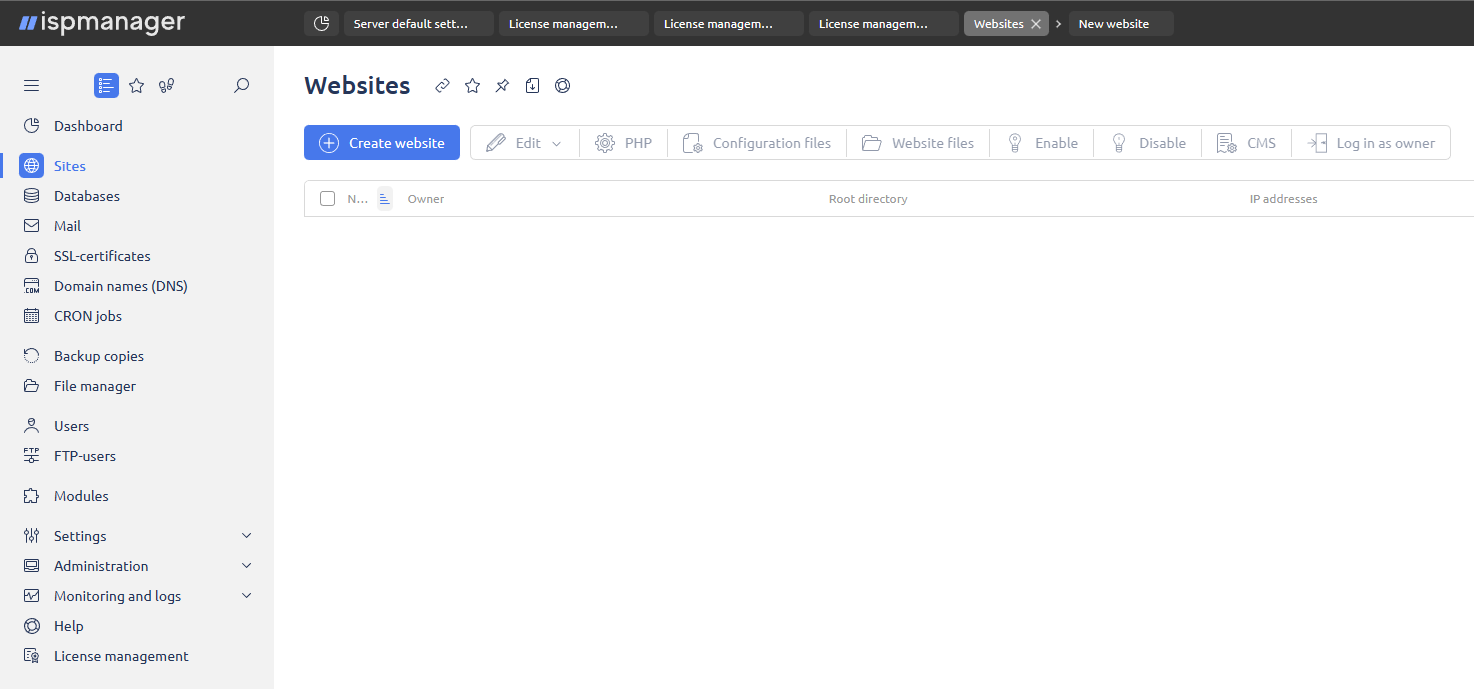Close the Websites tab with its X
Screen dimensions: 1474x689
point(1036,24)
